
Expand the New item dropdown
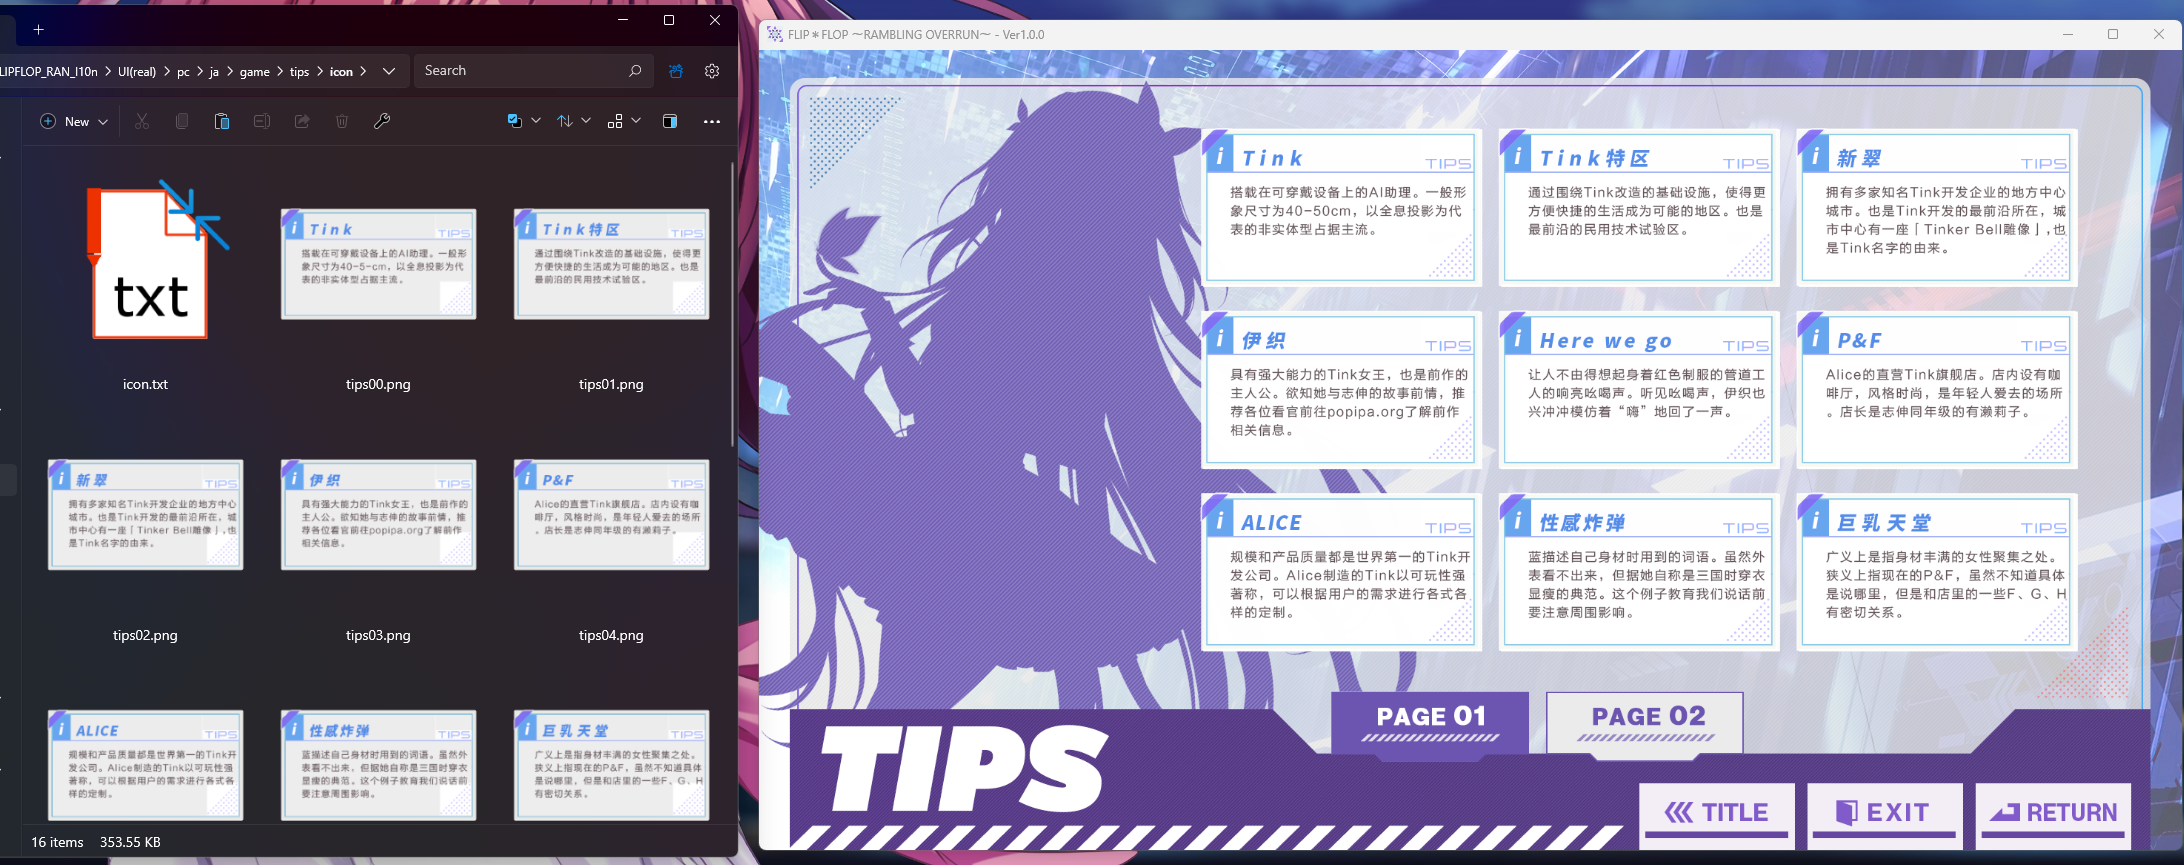(74, 121)
